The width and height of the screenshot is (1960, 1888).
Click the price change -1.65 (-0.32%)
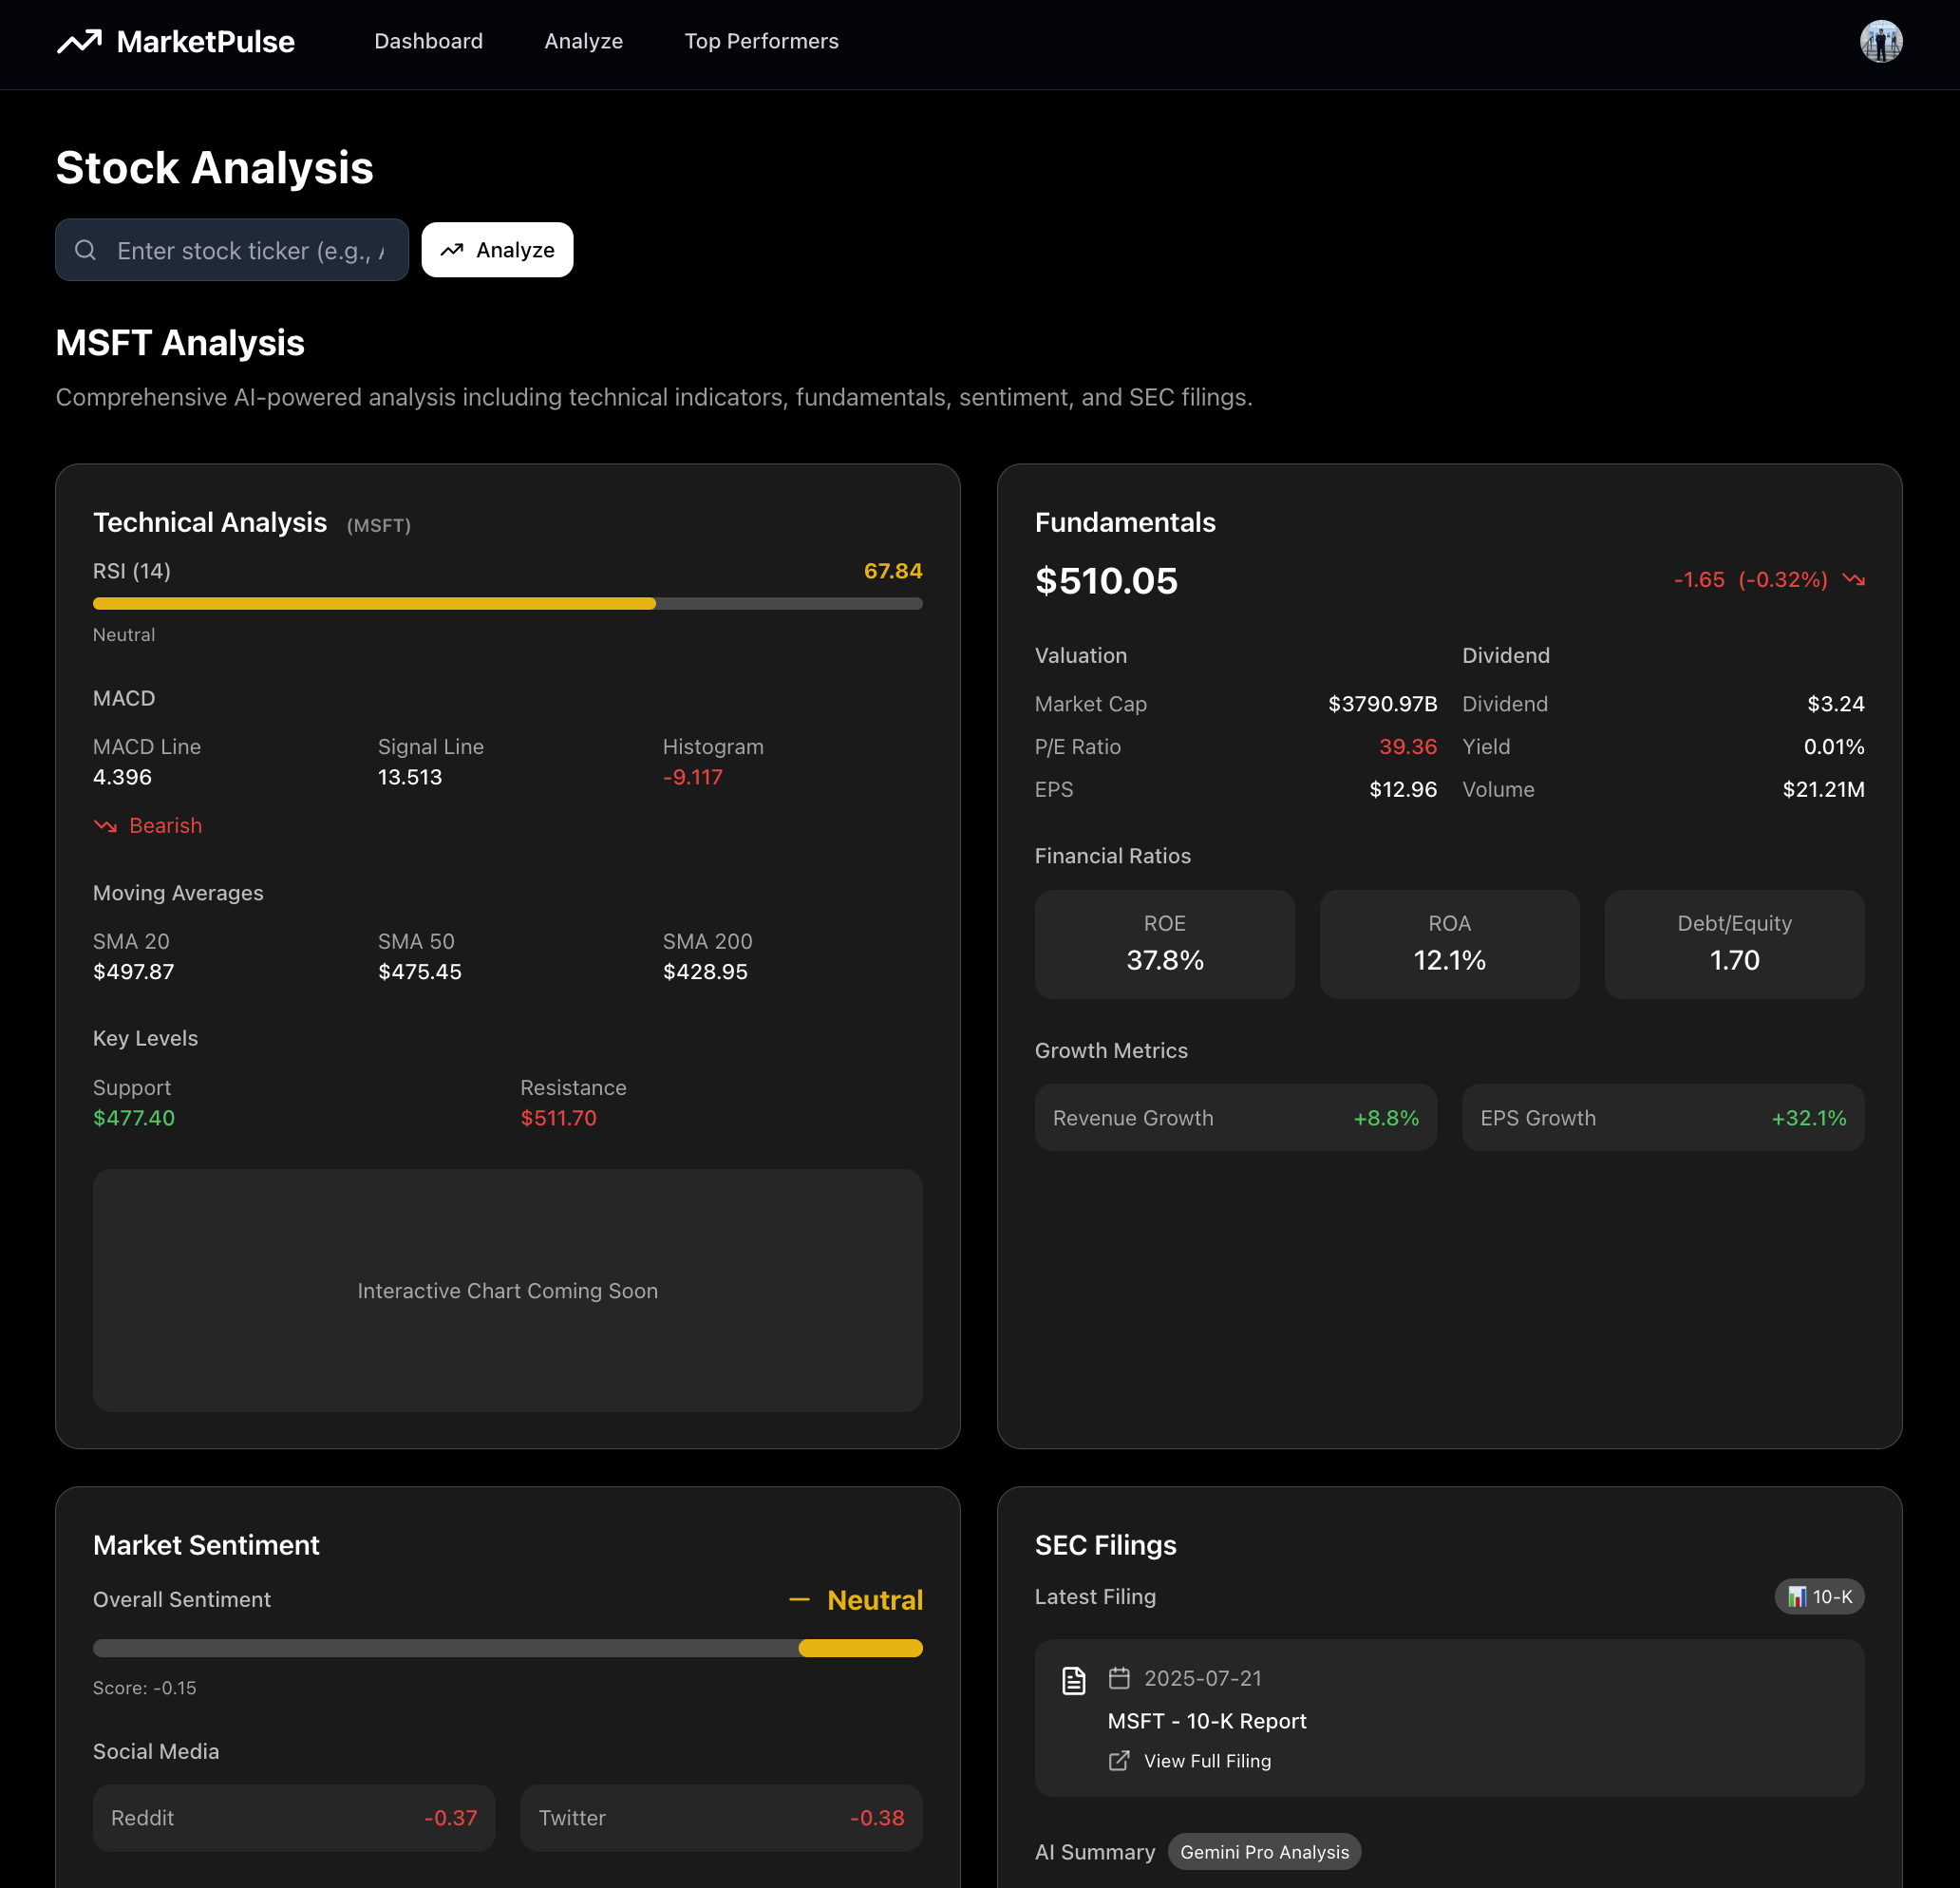pos(1750,580)
